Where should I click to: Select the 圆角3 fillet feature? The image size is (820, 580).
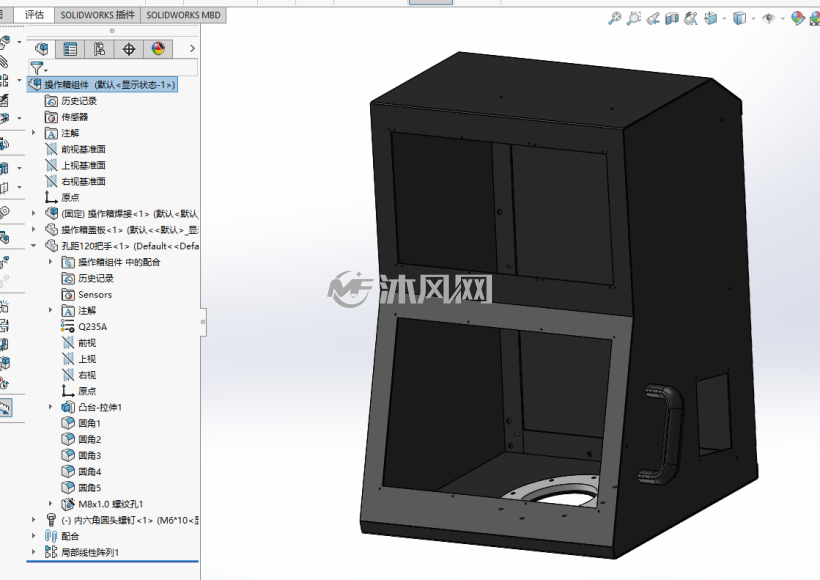click(x=81, y=455)
